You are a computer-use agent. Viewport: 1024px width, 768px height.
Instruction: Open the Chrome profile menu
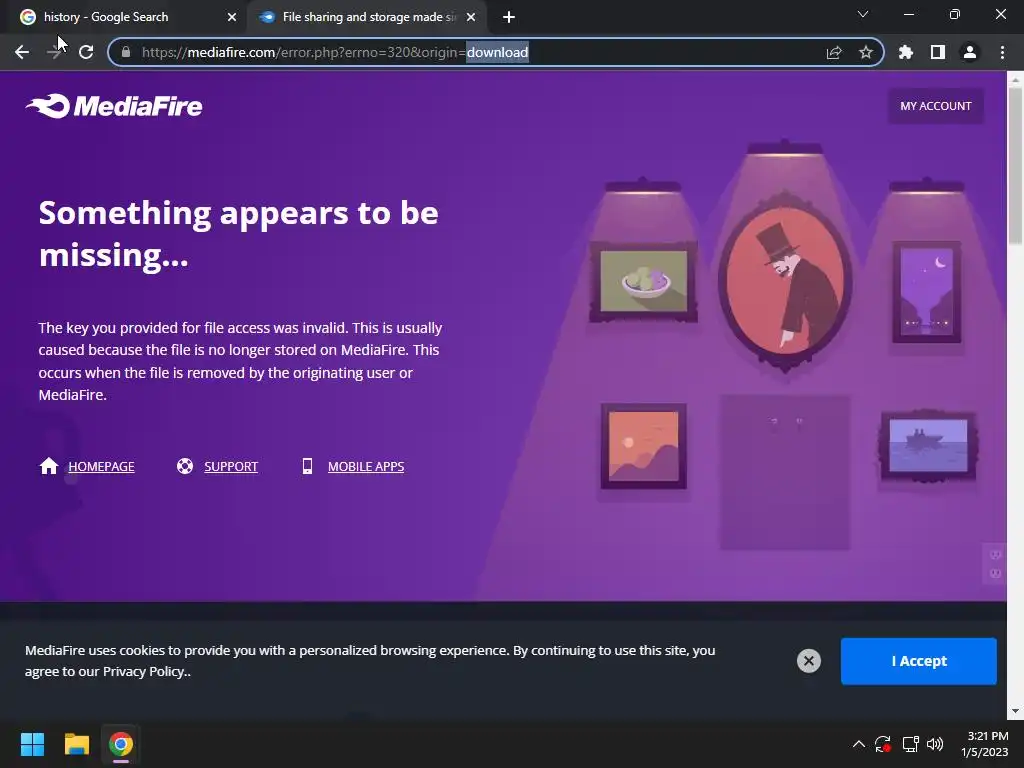(970, 52)
